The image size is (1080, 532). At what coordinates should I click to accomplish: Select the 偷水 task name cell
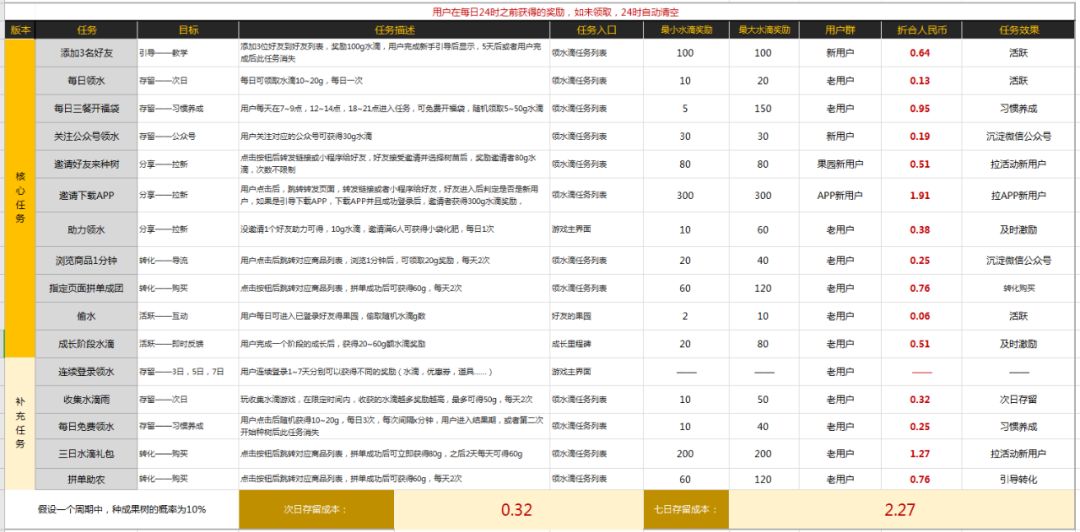[x=87, y=316]
